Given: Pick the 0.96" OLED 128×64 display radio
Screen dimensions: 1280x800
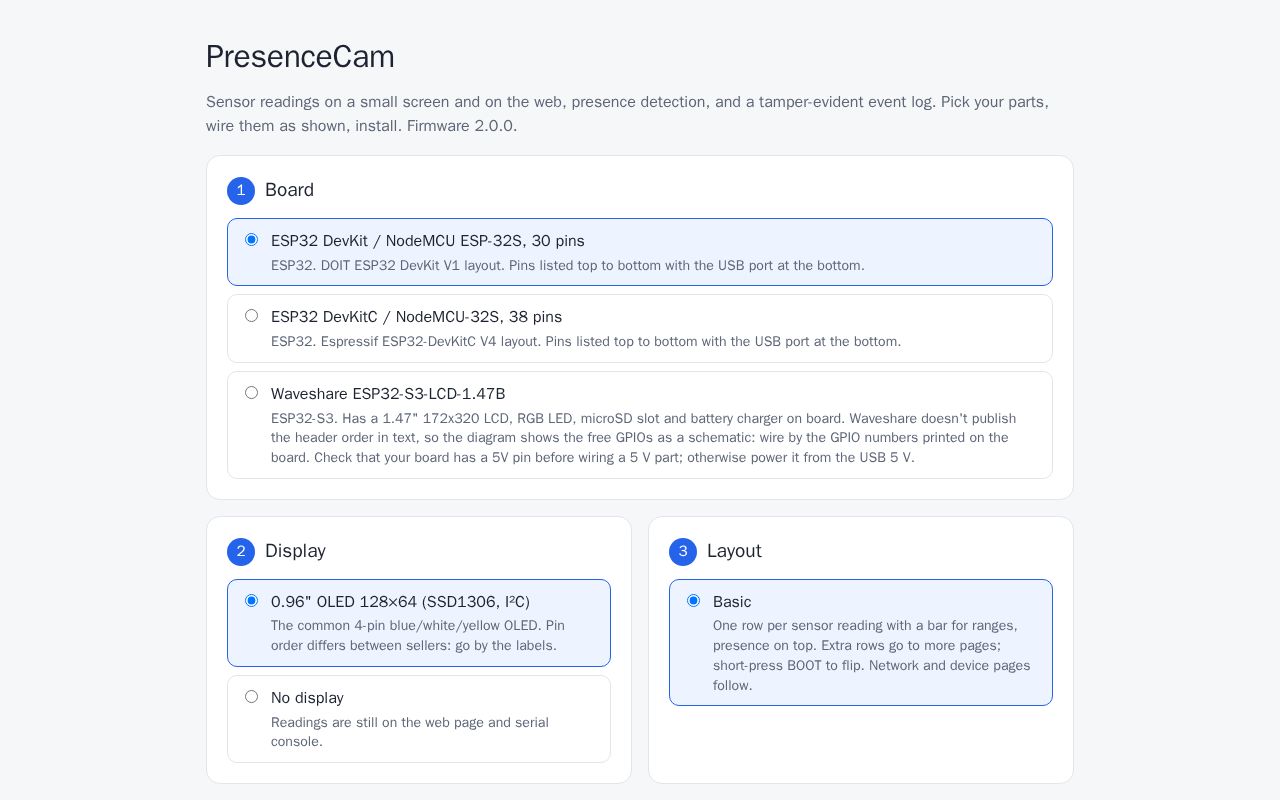Looking at the screenshot, I should click(251, 601).
